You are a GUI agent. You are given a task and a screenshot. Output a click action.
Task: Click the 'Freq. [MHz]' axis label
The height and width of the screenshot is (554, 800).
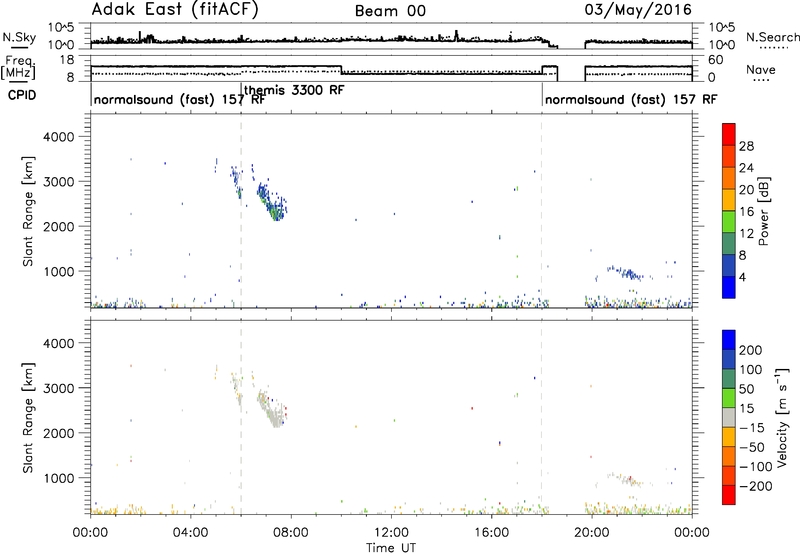click(18, 68)
